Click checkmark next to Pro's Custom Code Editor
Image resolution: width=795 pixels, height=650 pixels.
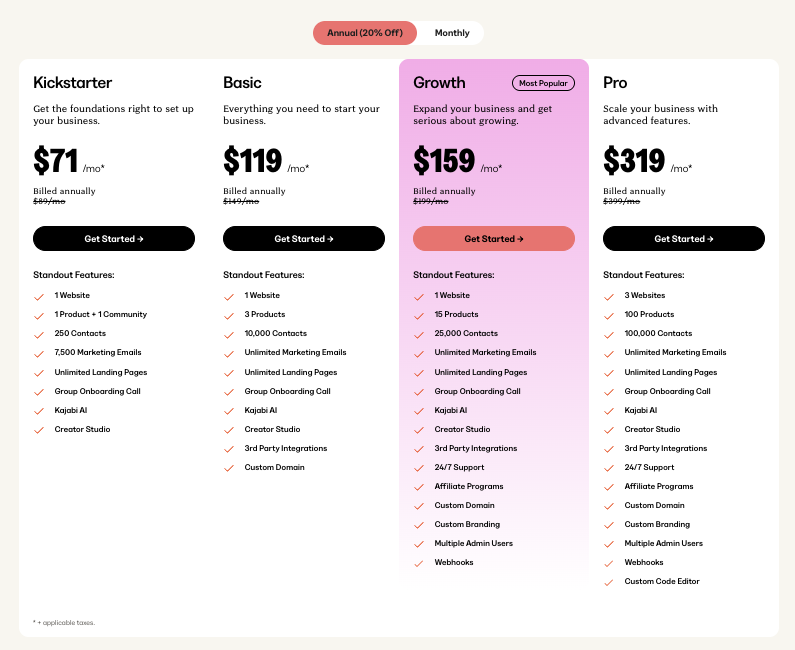pos(609,583)
